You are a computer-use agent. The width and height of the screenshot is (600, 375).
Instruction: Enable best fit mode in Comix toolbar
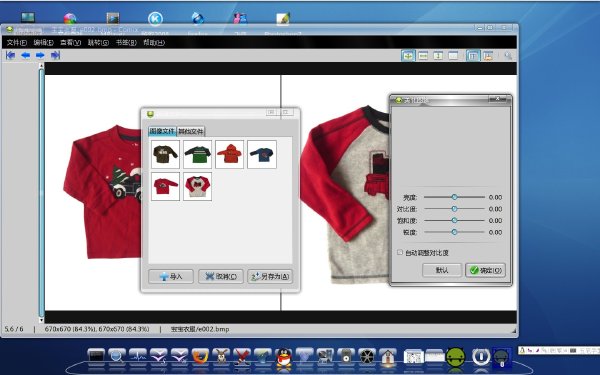(408, 56)
